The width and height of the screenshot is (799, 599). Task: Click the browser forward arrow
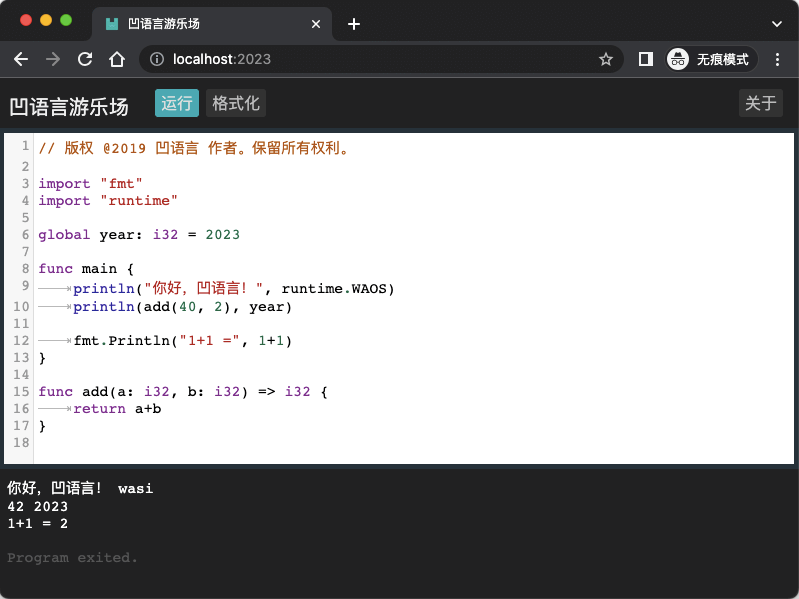point(53,59)
